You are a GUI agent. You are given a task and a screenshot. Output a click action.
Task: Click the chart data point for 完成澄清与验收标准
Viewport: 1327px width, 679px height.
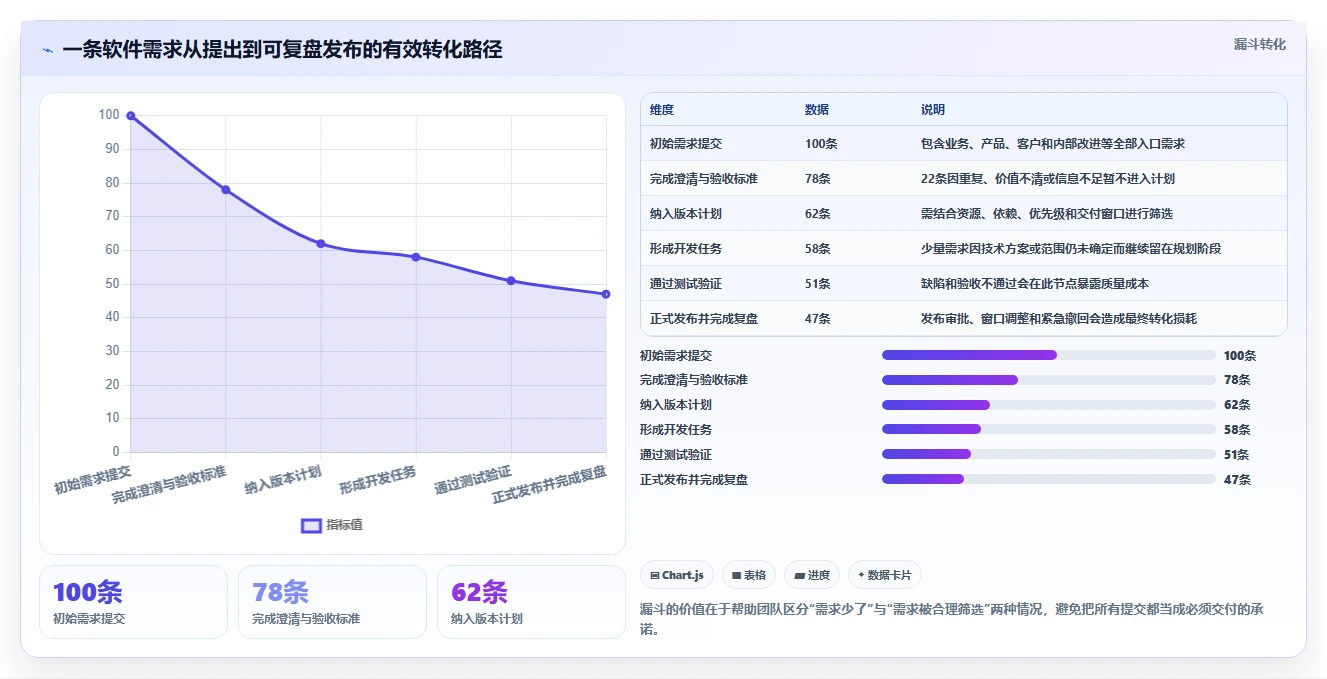tap(226, 190)
